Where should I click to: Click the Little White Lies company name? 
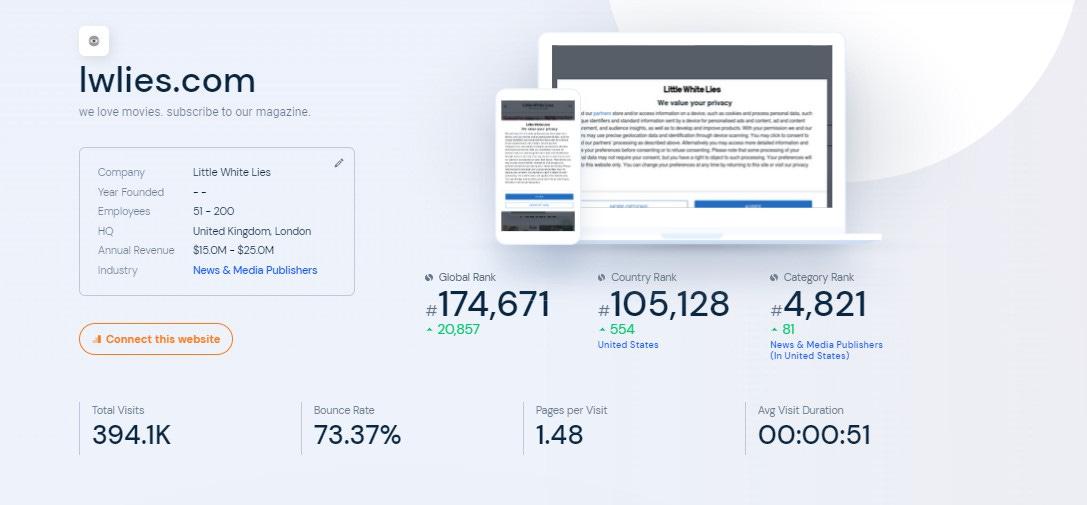[x=232, y=172]
